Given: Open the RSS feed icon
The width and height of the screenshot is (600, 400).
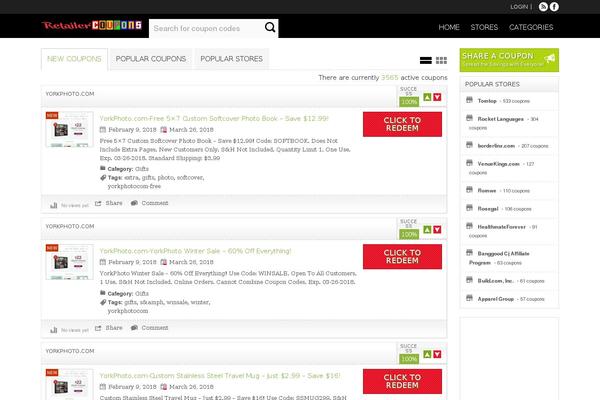Looking at the screenshot, I should point(543,7).
